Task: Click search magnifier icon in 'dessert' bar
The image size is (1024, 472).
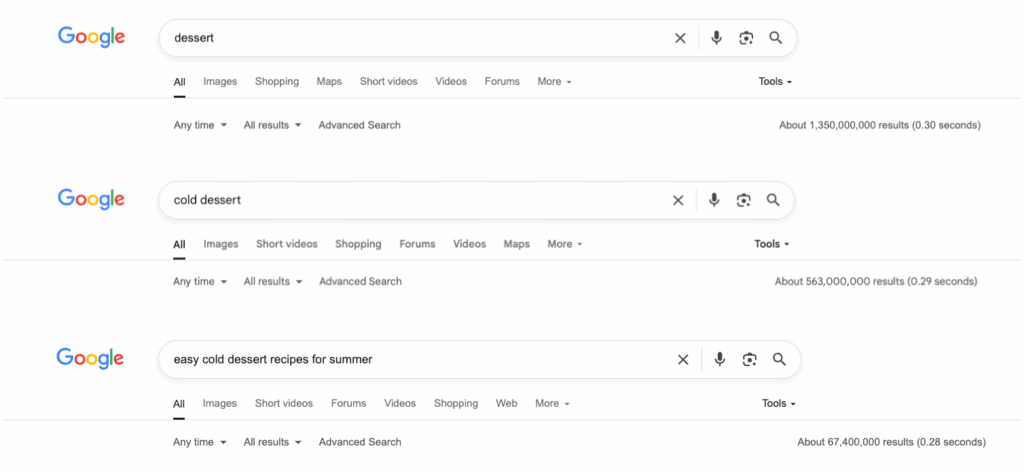Action: [x=775, y=38]
